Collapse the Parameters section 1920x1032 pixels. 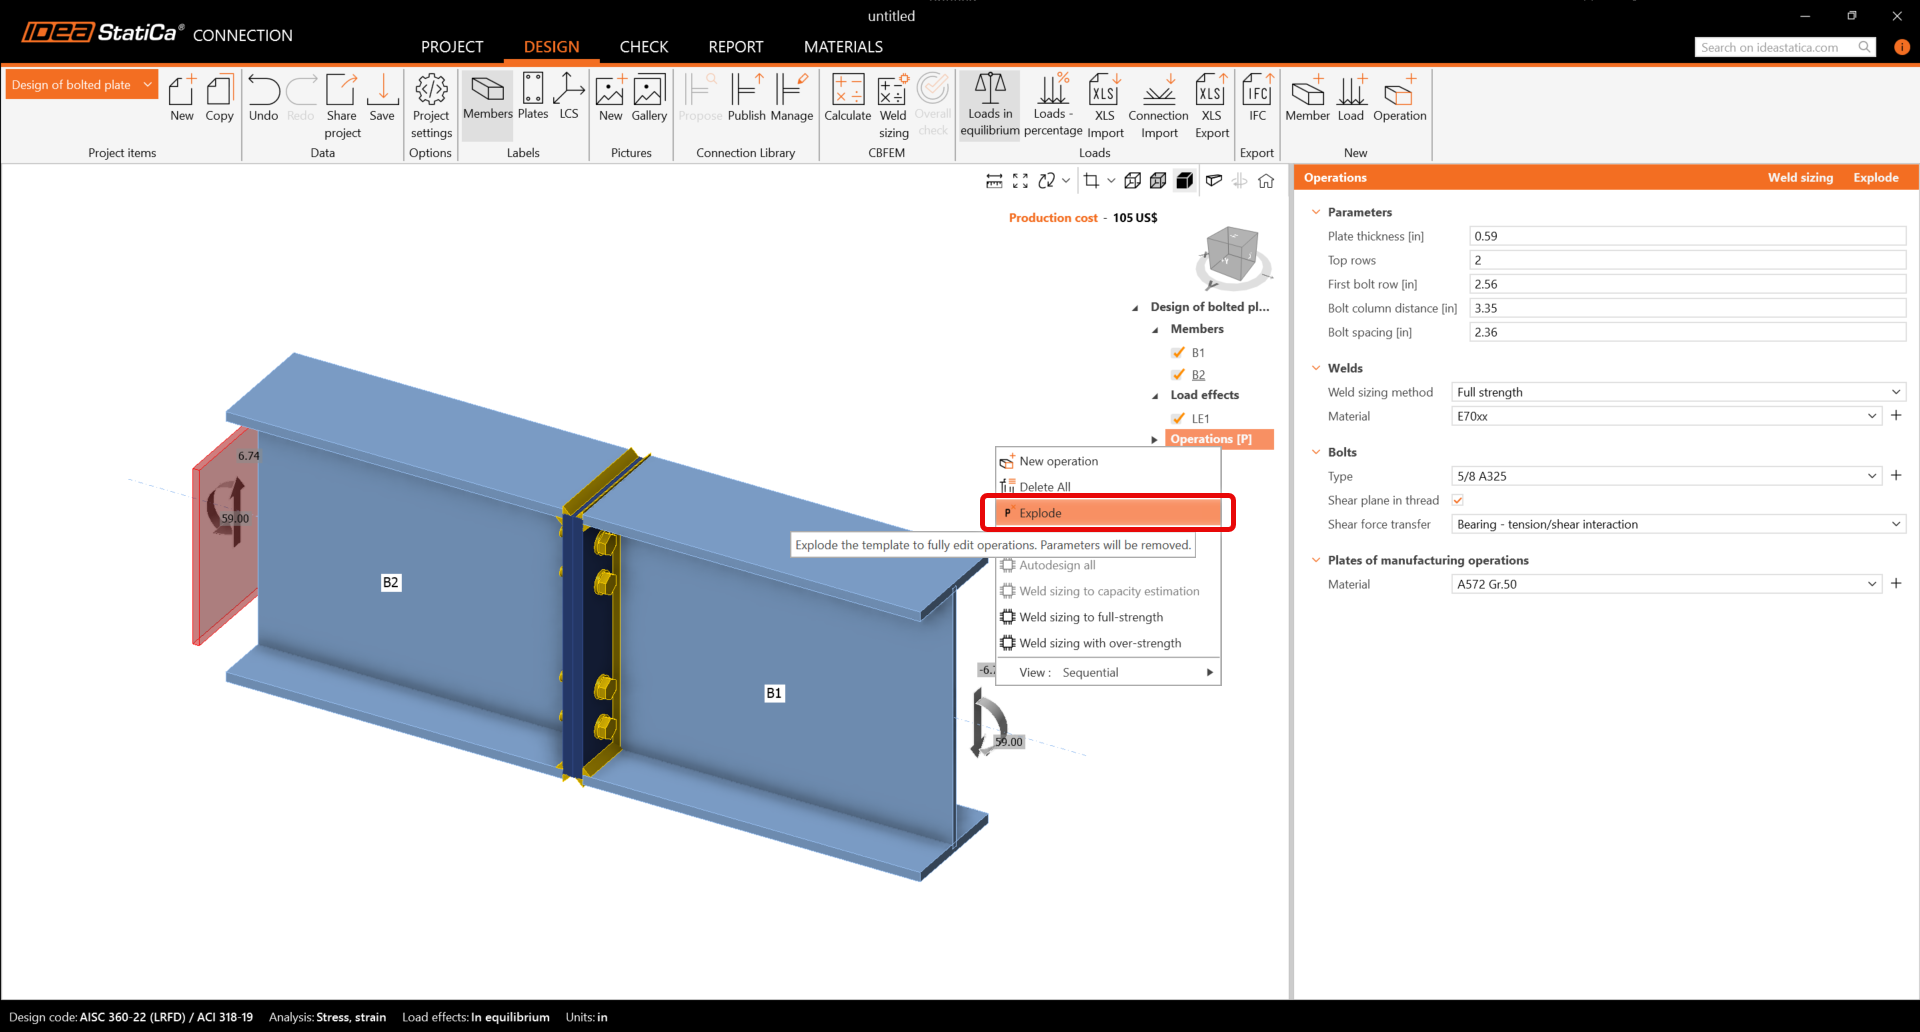coord(1316,212)
